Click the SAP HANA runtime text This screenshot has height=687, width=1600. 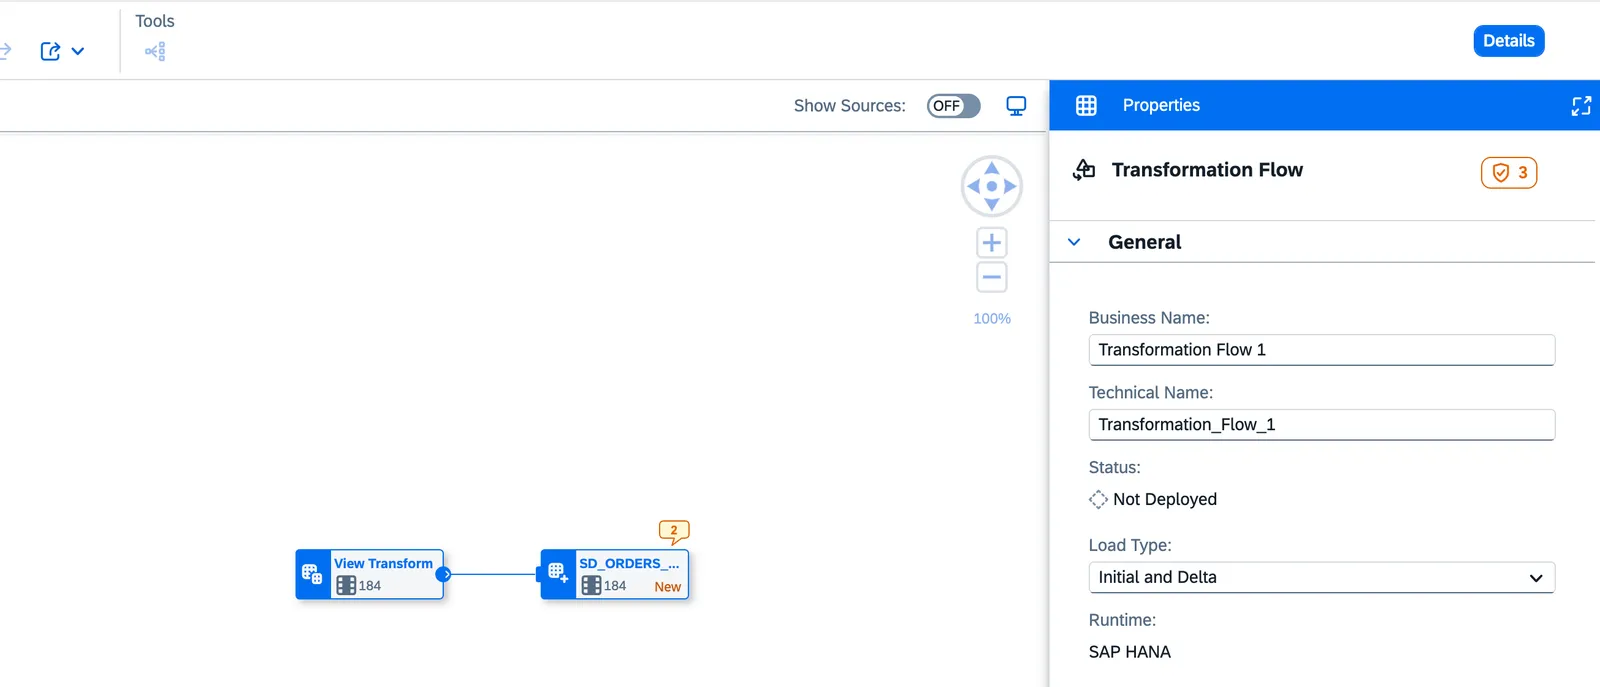tap(1129, 652)
